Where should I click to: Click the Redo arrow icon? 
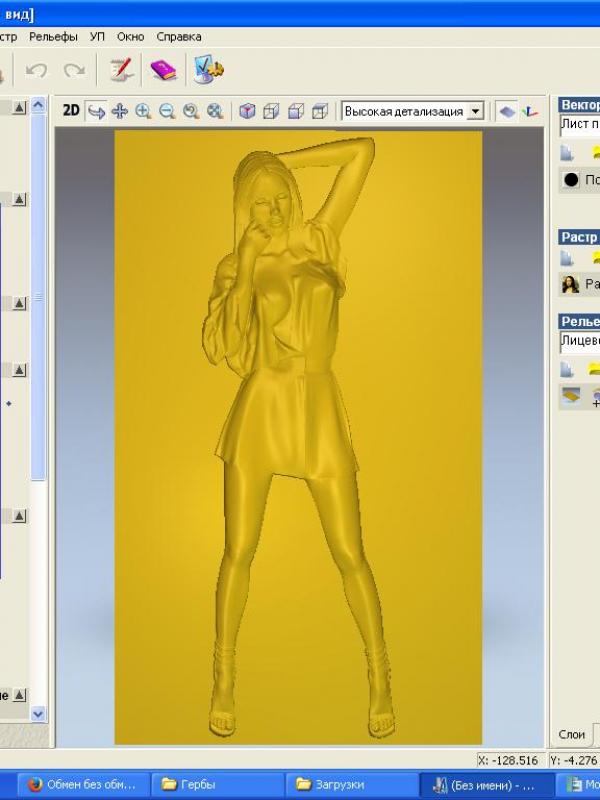(74, 70)
